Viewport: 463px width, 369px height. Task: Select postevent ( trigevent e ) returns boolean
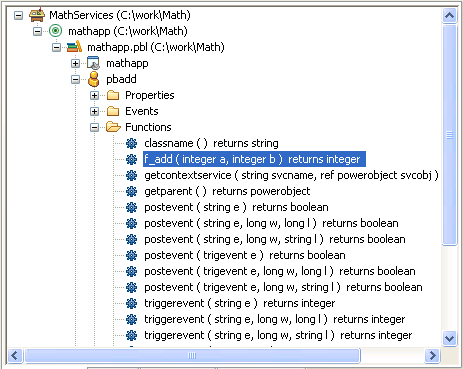[245, 255]
